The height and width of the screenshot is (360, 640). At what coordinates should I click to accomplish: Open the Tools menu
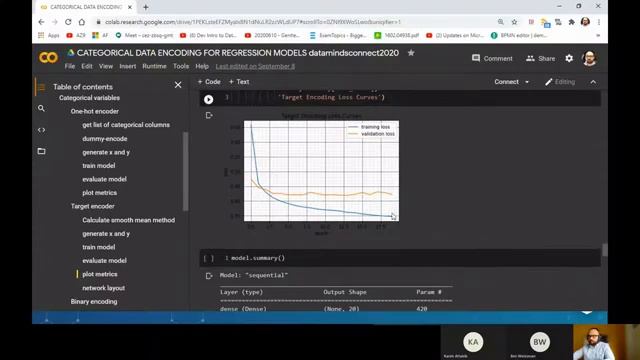pos(181,66)
